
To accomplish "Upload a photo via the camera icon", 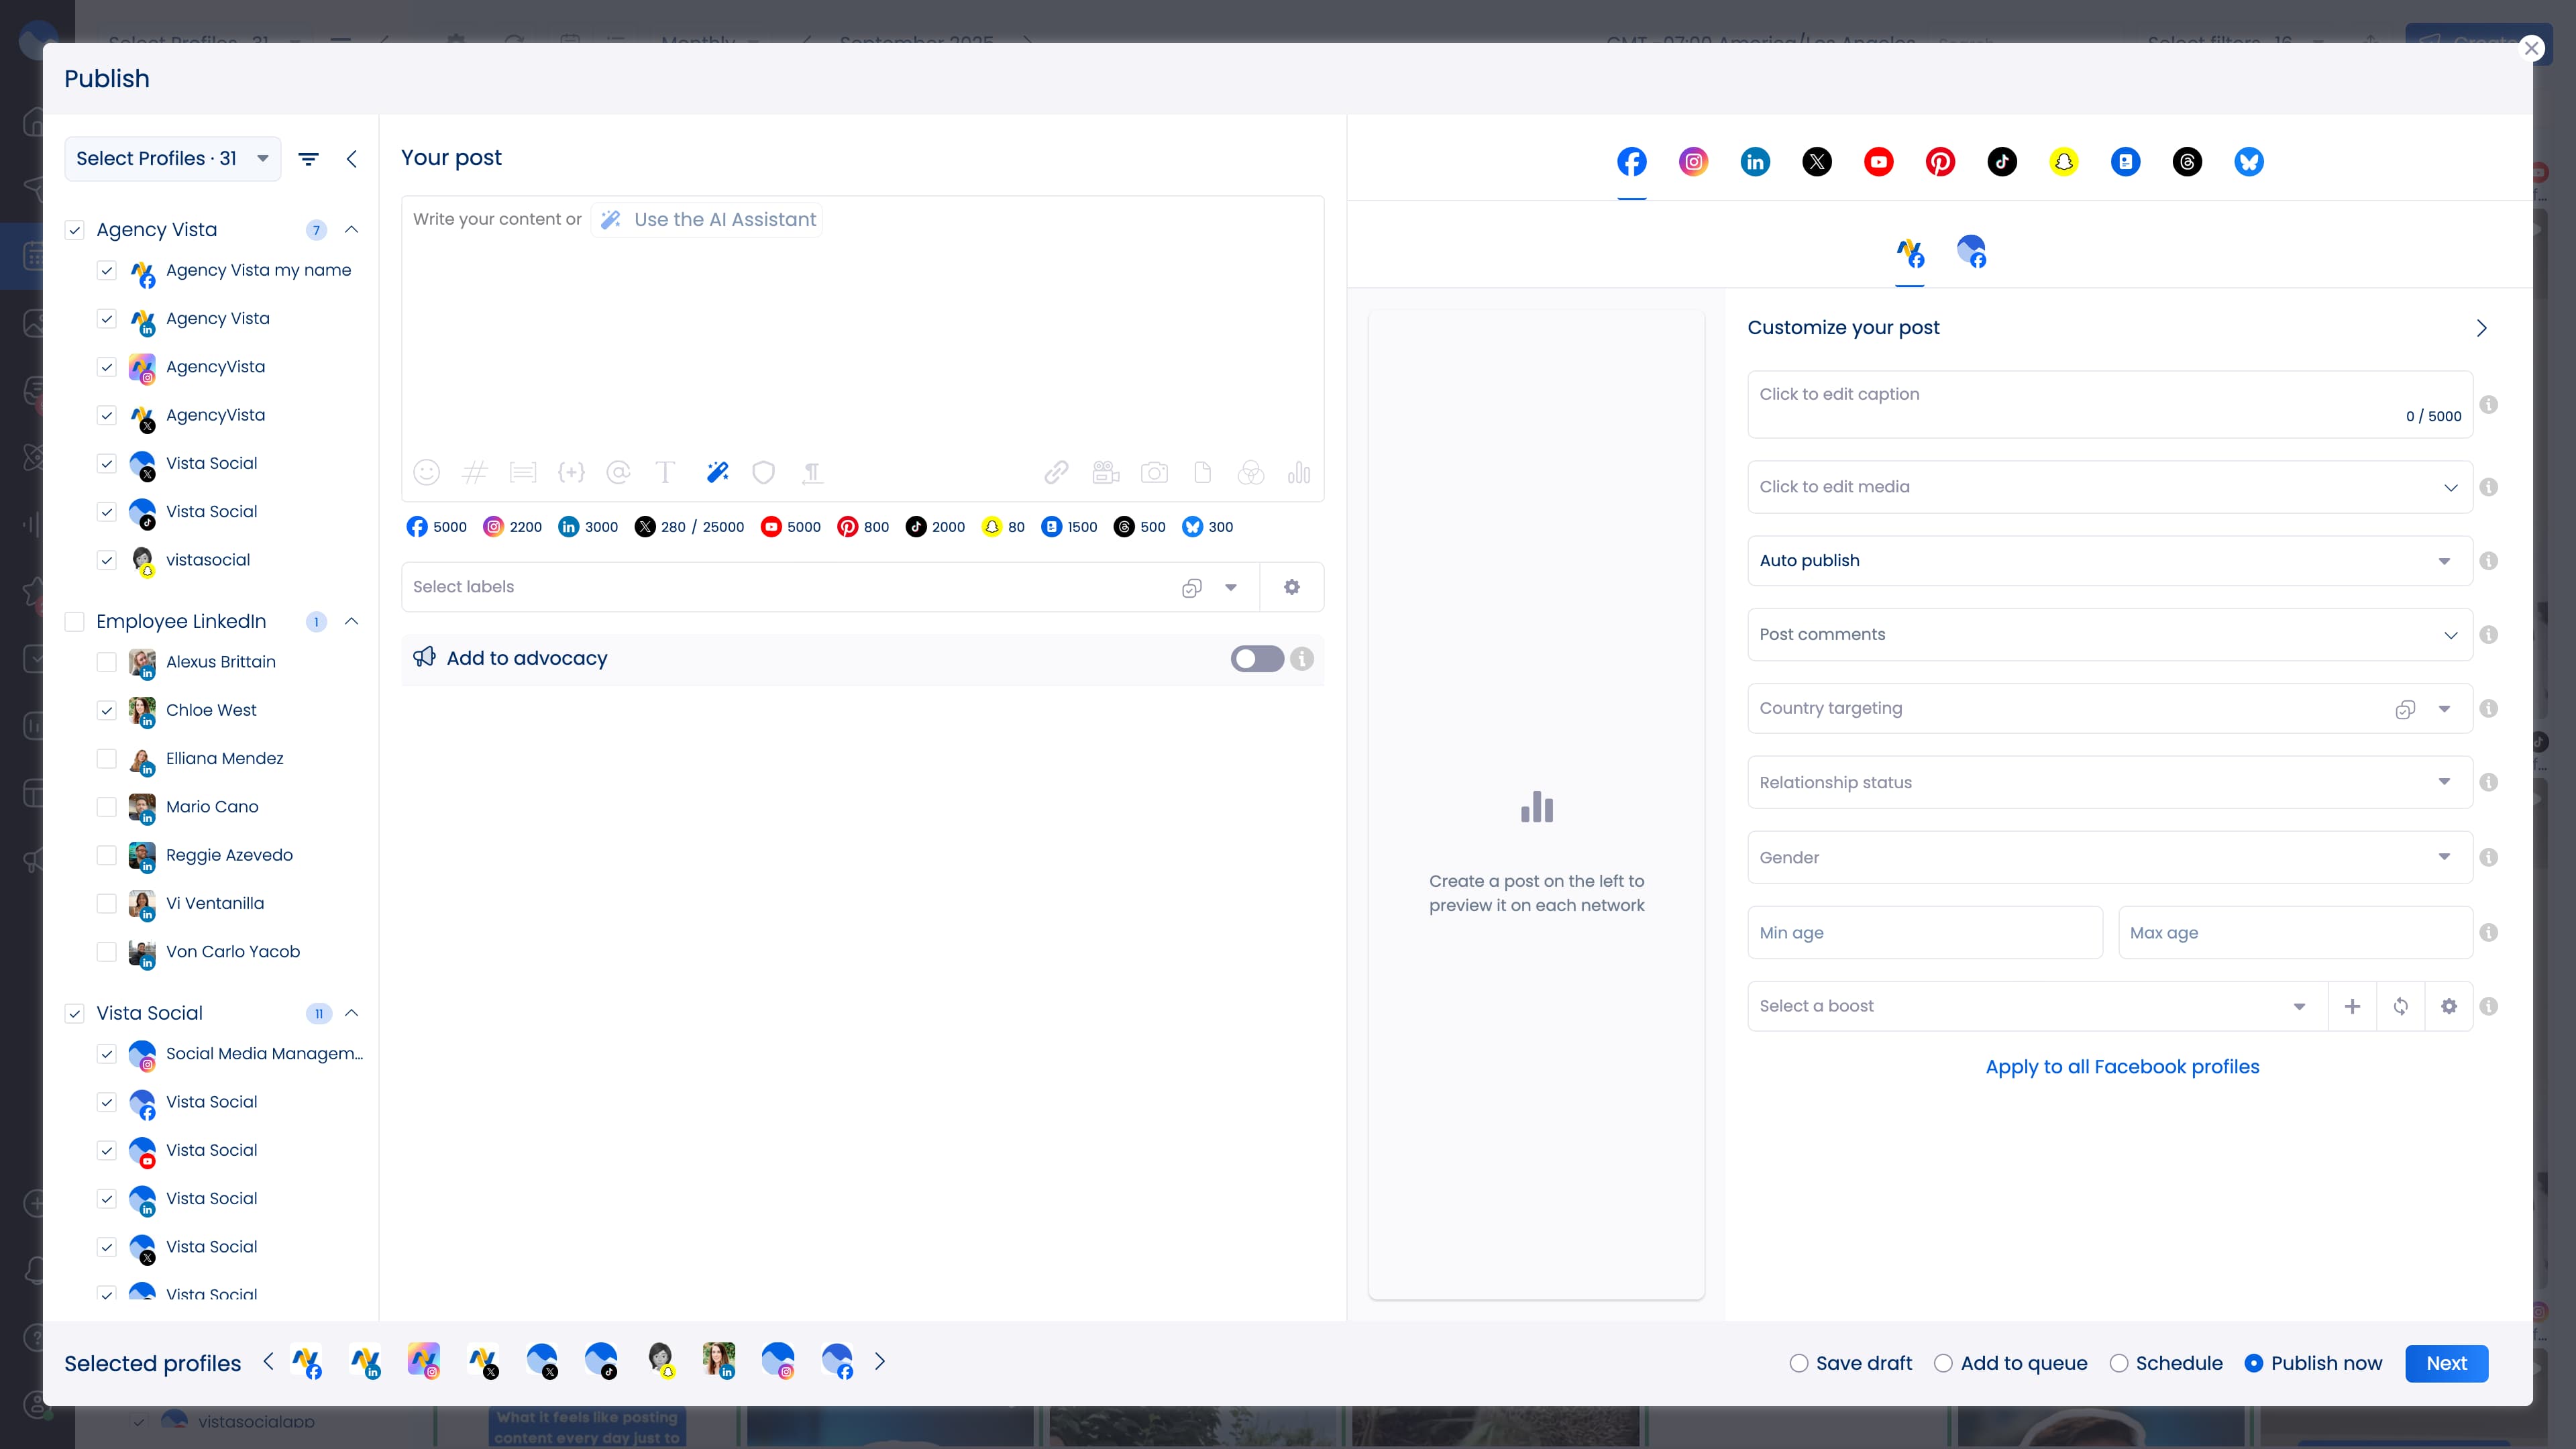I will click(x=1155, y=472).
